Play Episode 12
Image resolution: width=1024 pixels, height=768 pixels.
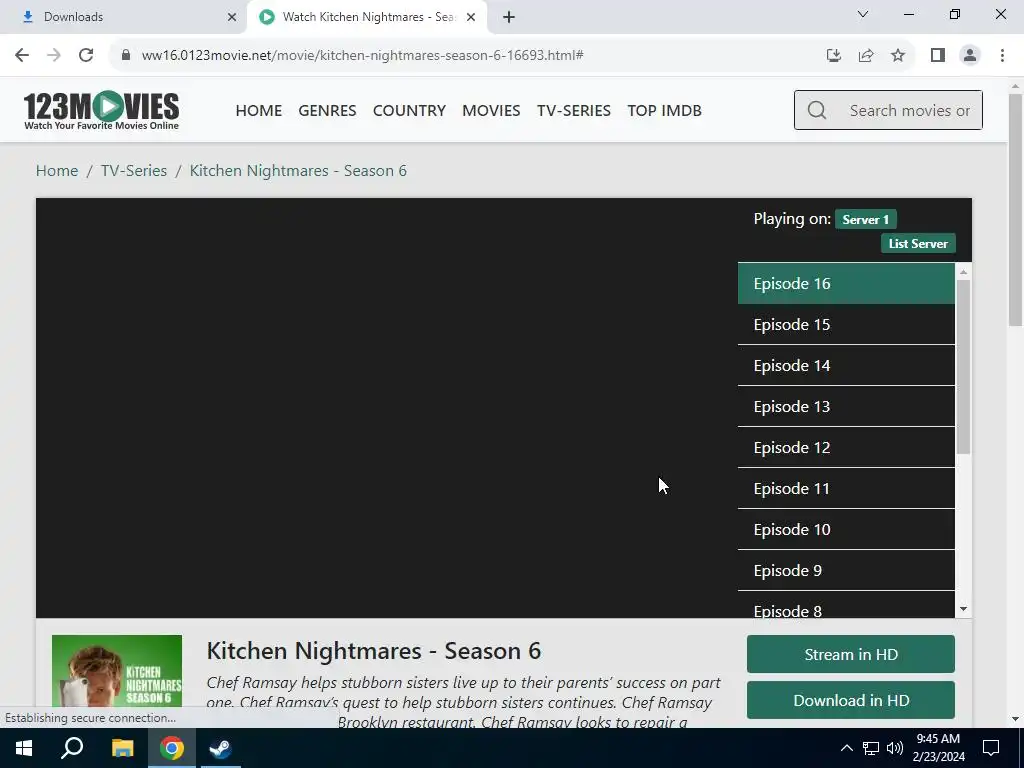click(846, 448)
